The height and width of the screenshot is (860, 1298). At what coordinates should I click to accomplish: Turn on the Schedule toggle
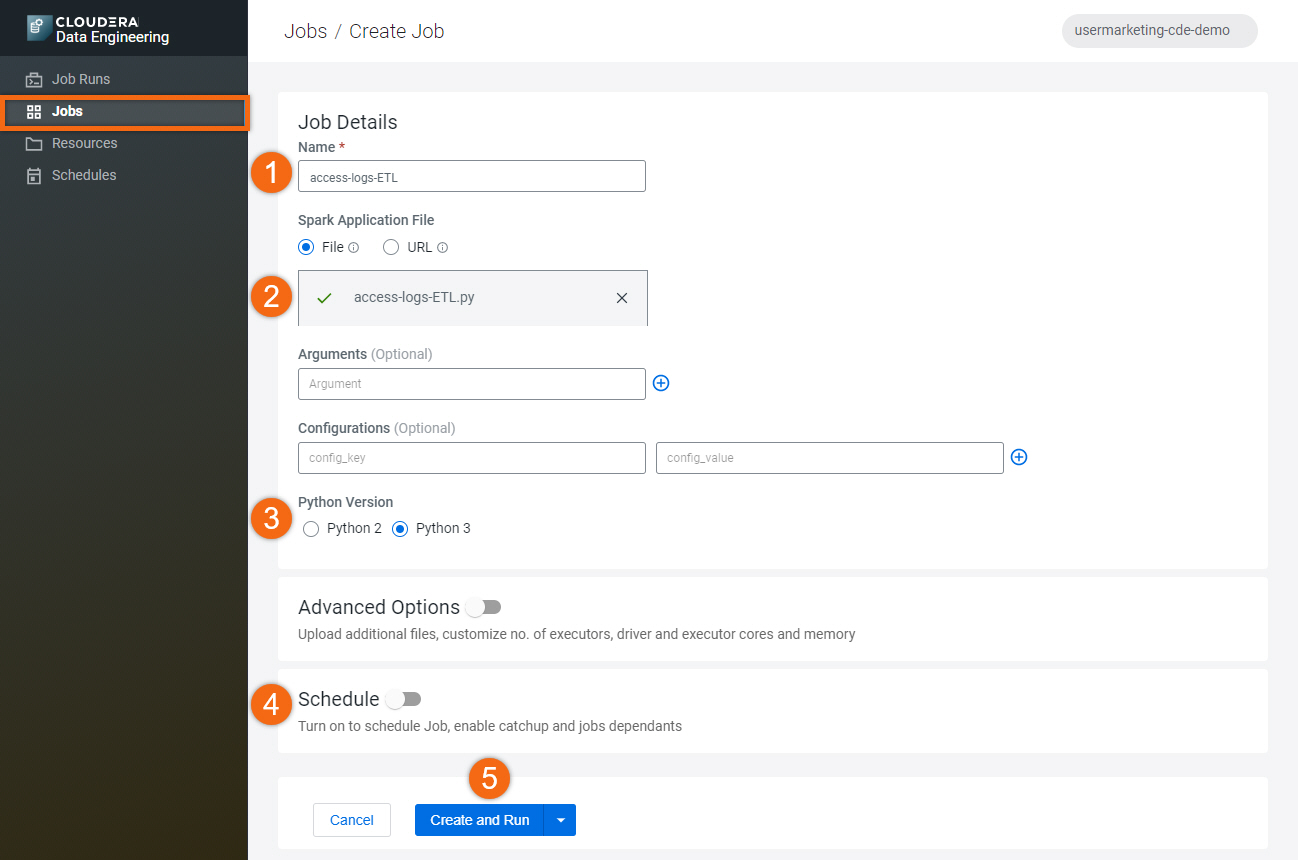click(404, 699)
